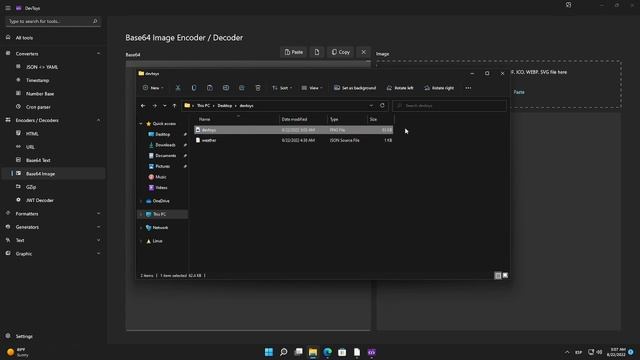
Task: Open Documents in Explorer navigation pane
Action: tap(165, 156)
